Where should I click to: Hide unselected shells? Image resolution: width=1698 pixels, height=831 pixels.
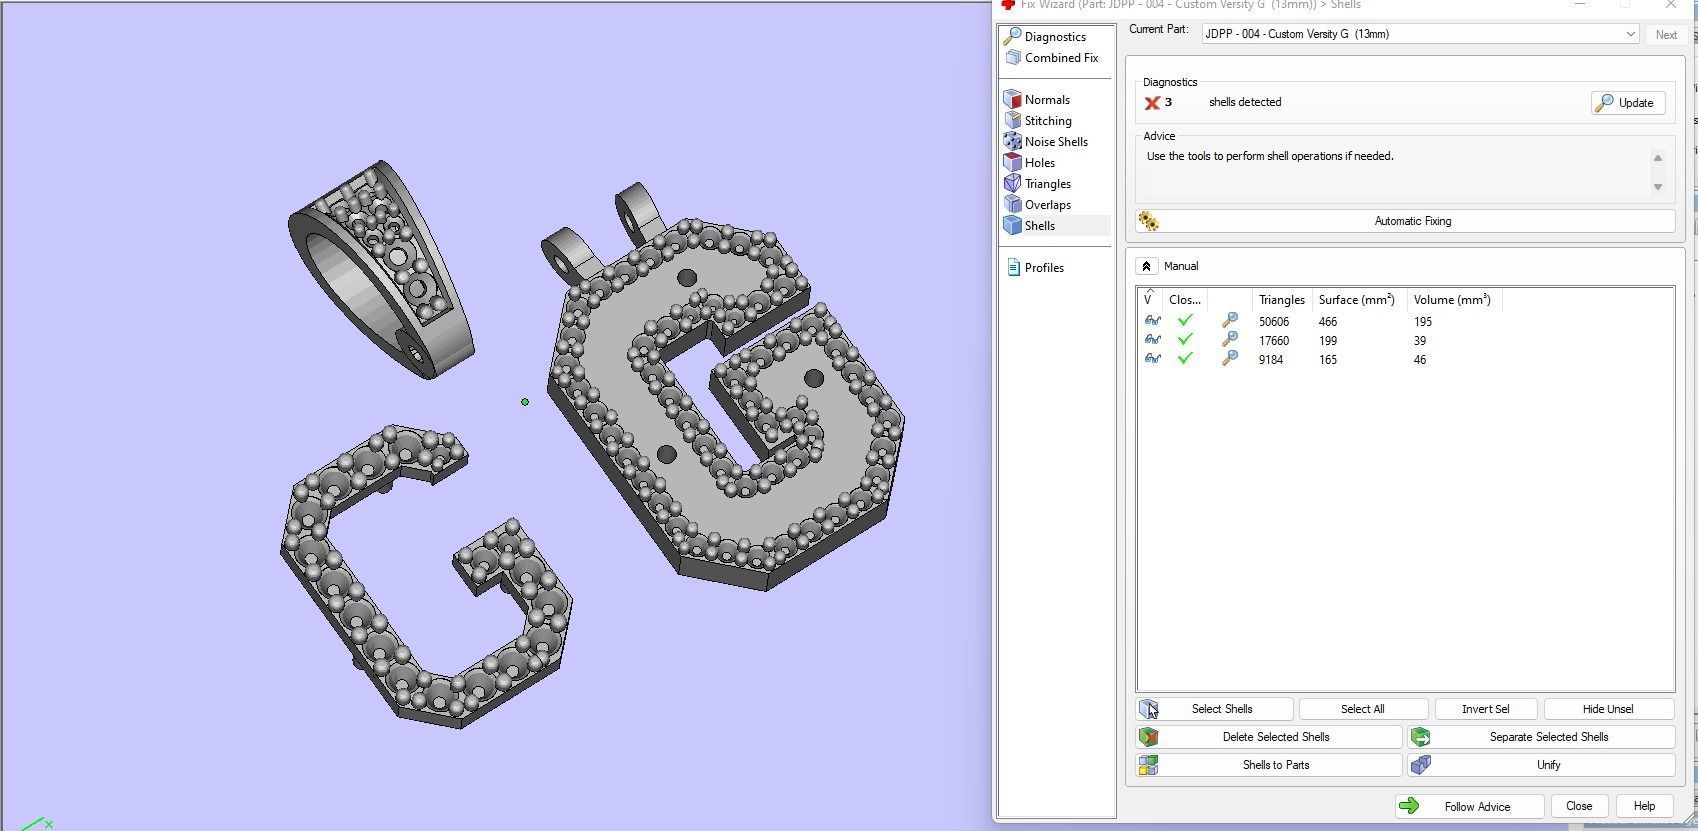pos(1608,709)
